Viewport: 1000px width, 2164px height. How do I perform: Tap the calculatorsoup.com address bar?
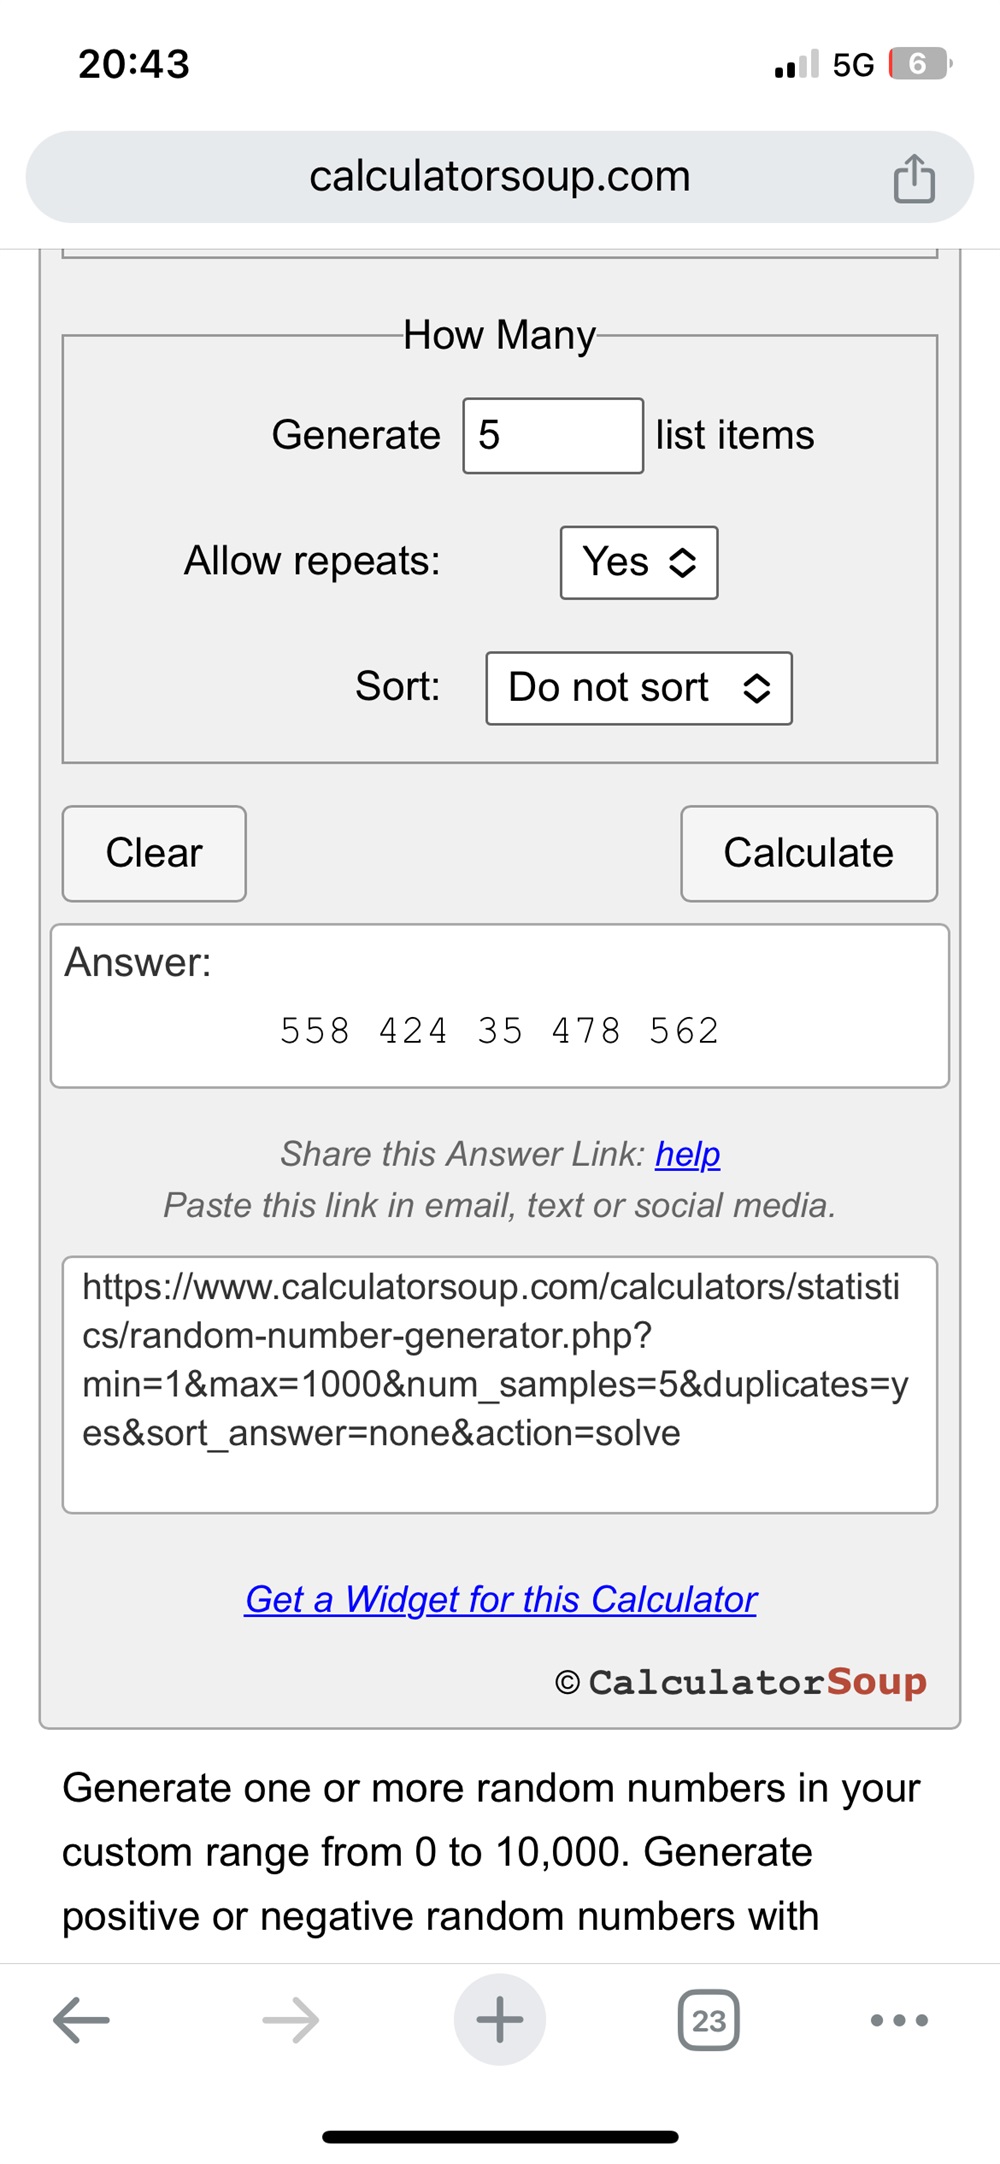[x=499, y=177]
